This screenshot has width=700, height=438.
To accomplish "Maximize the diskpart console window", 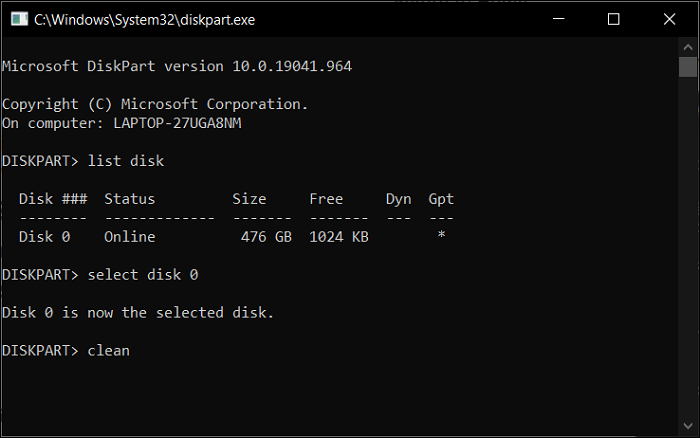I will click(x=614, y=18).
